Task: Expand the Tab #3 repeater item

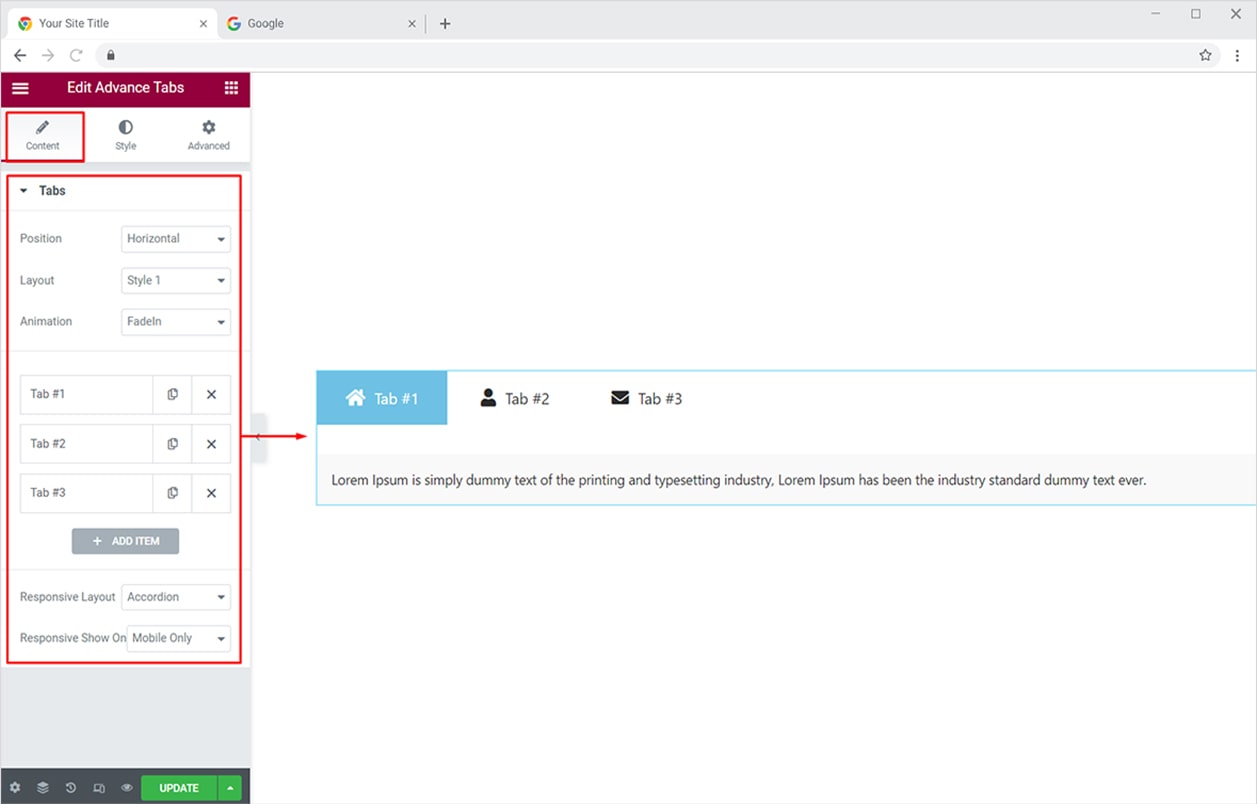Action: coord(86,493)
